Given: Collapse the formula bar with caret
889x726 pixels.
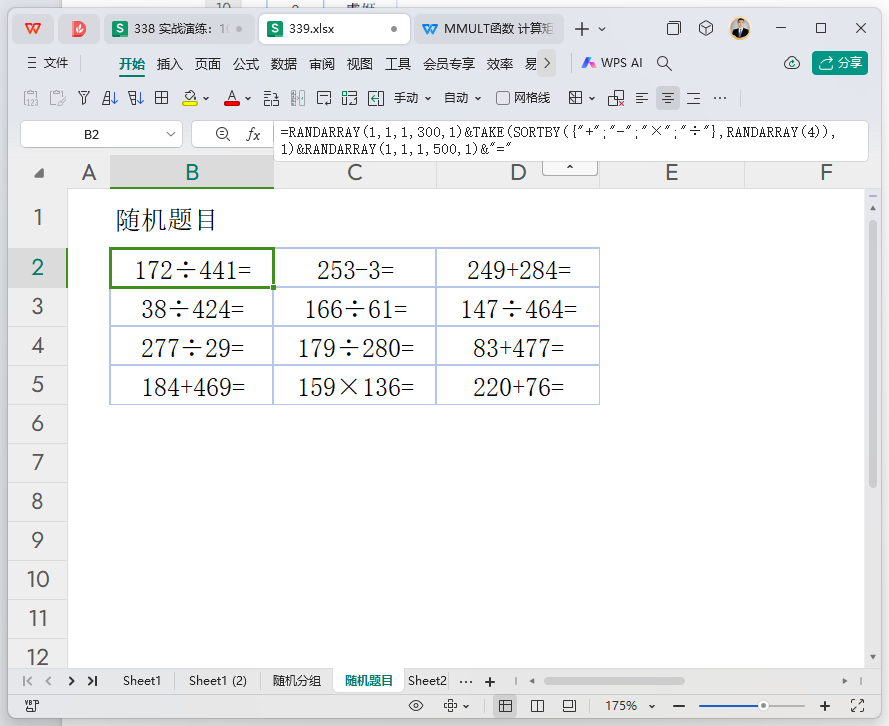Looking at the screenshot, I should (570, 167).
